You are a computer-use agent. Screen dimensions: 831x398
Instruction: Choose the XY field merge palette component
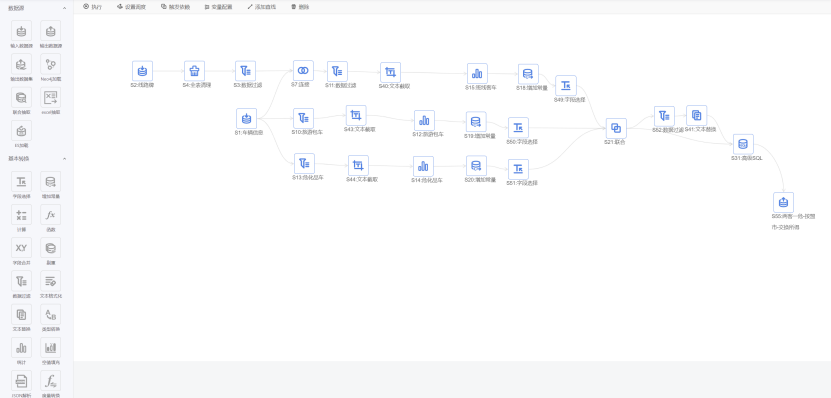[x=21, y=247]
